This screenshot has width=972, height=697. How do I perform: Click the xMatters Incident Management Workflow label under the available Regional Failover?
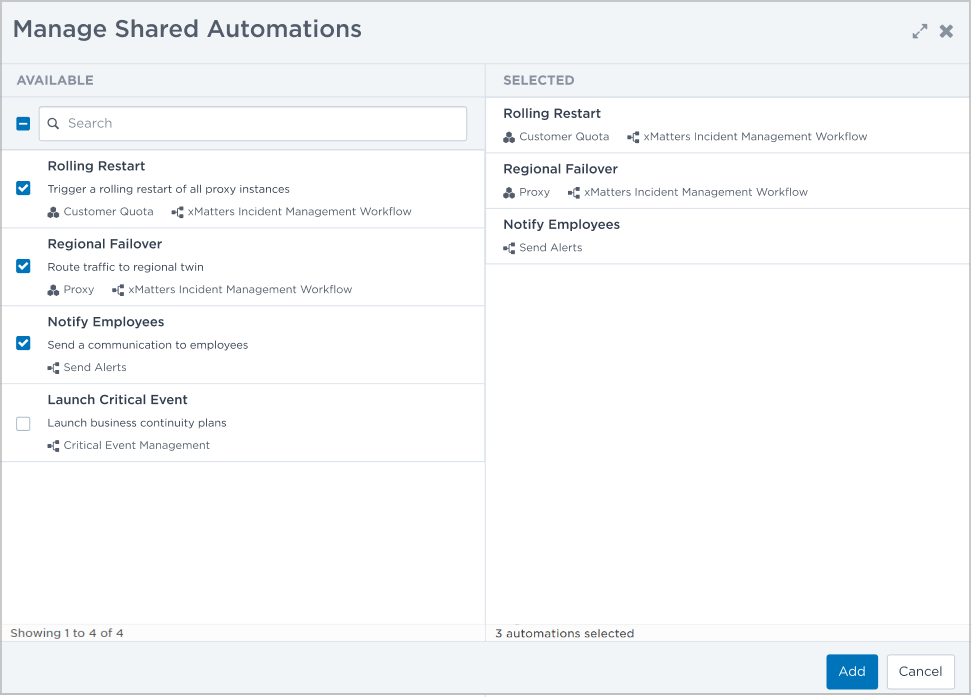coord(240,290)
